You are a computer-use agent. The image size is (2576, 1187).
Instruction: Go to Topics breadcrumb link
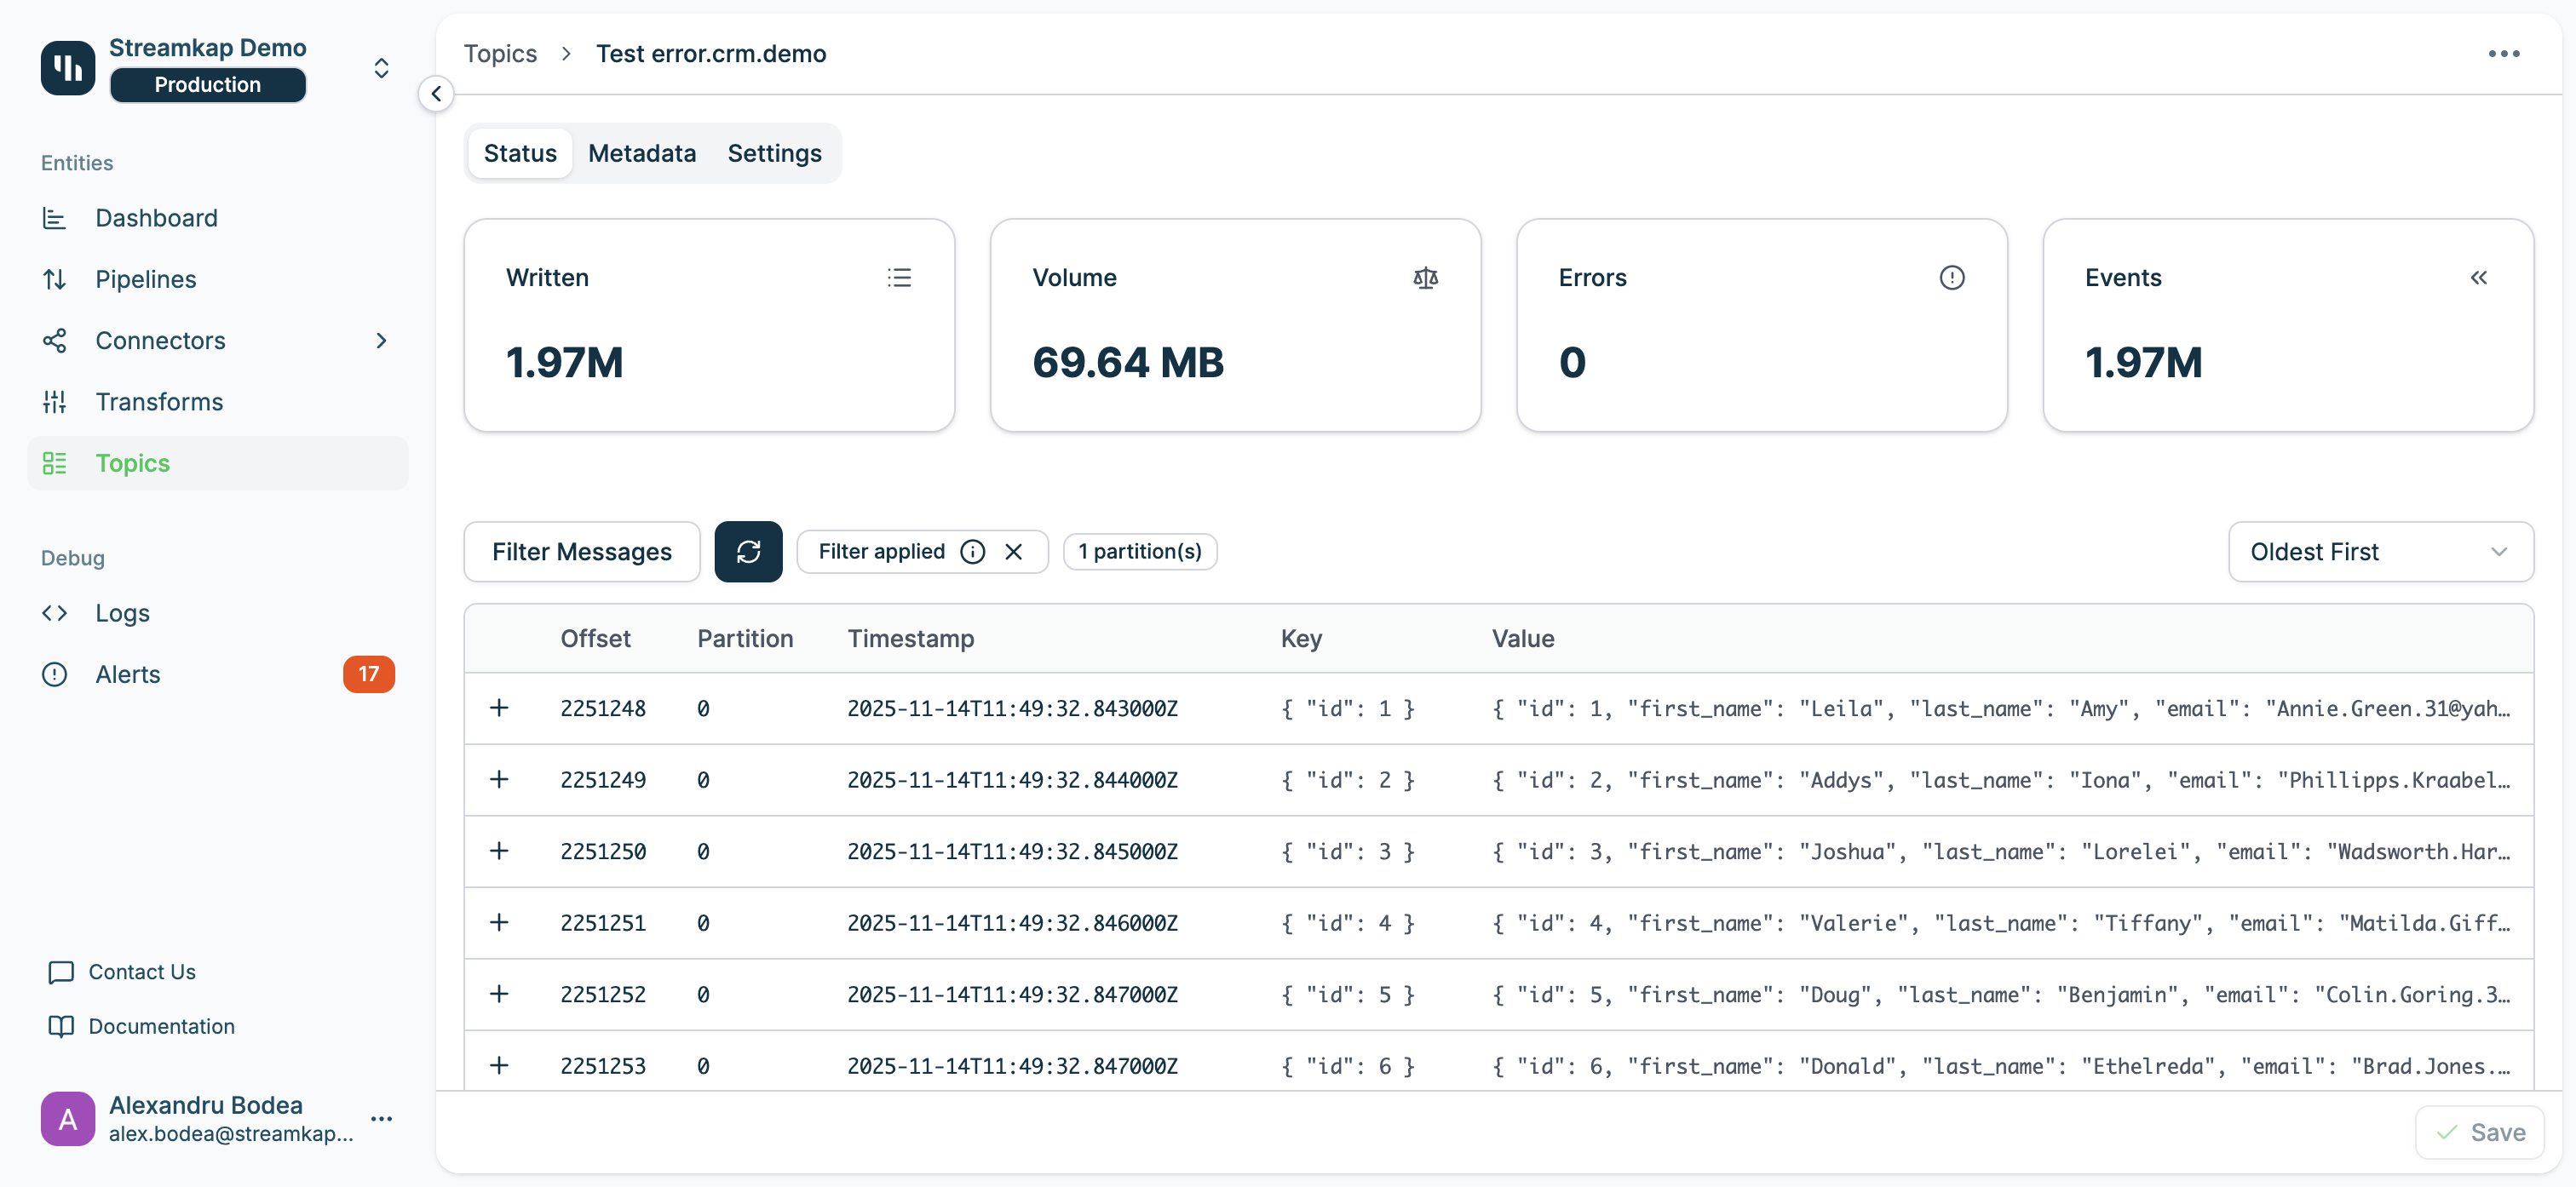coord(500,54)
